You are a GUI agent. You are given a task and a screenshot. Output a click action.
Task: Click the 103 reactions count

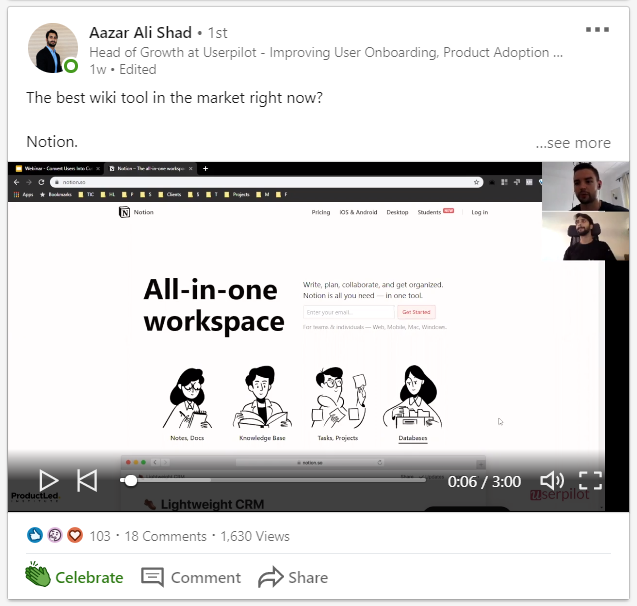[100, 536]
